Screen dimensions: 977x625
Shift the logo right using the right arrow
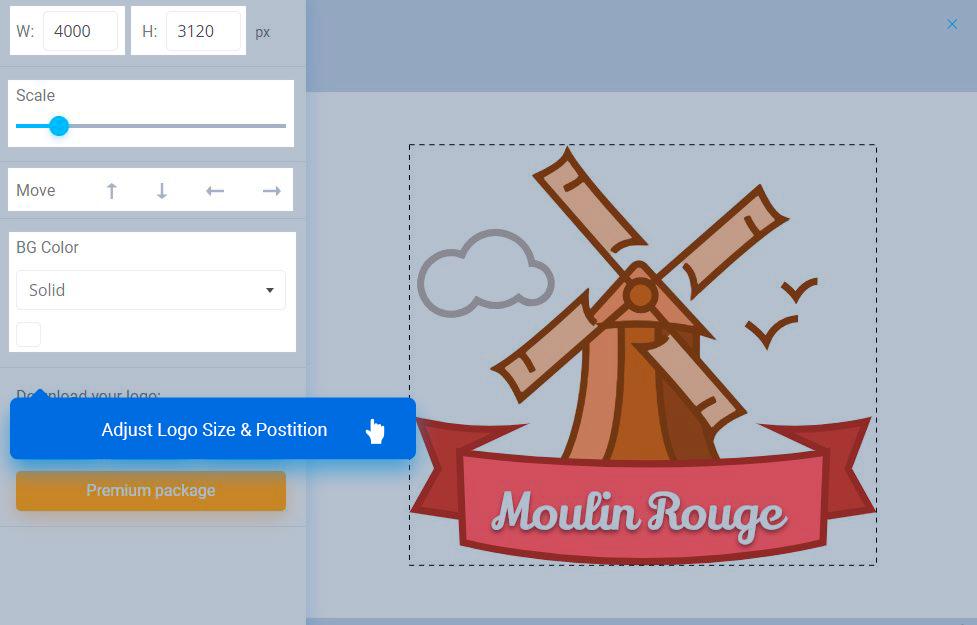(272, 191)
